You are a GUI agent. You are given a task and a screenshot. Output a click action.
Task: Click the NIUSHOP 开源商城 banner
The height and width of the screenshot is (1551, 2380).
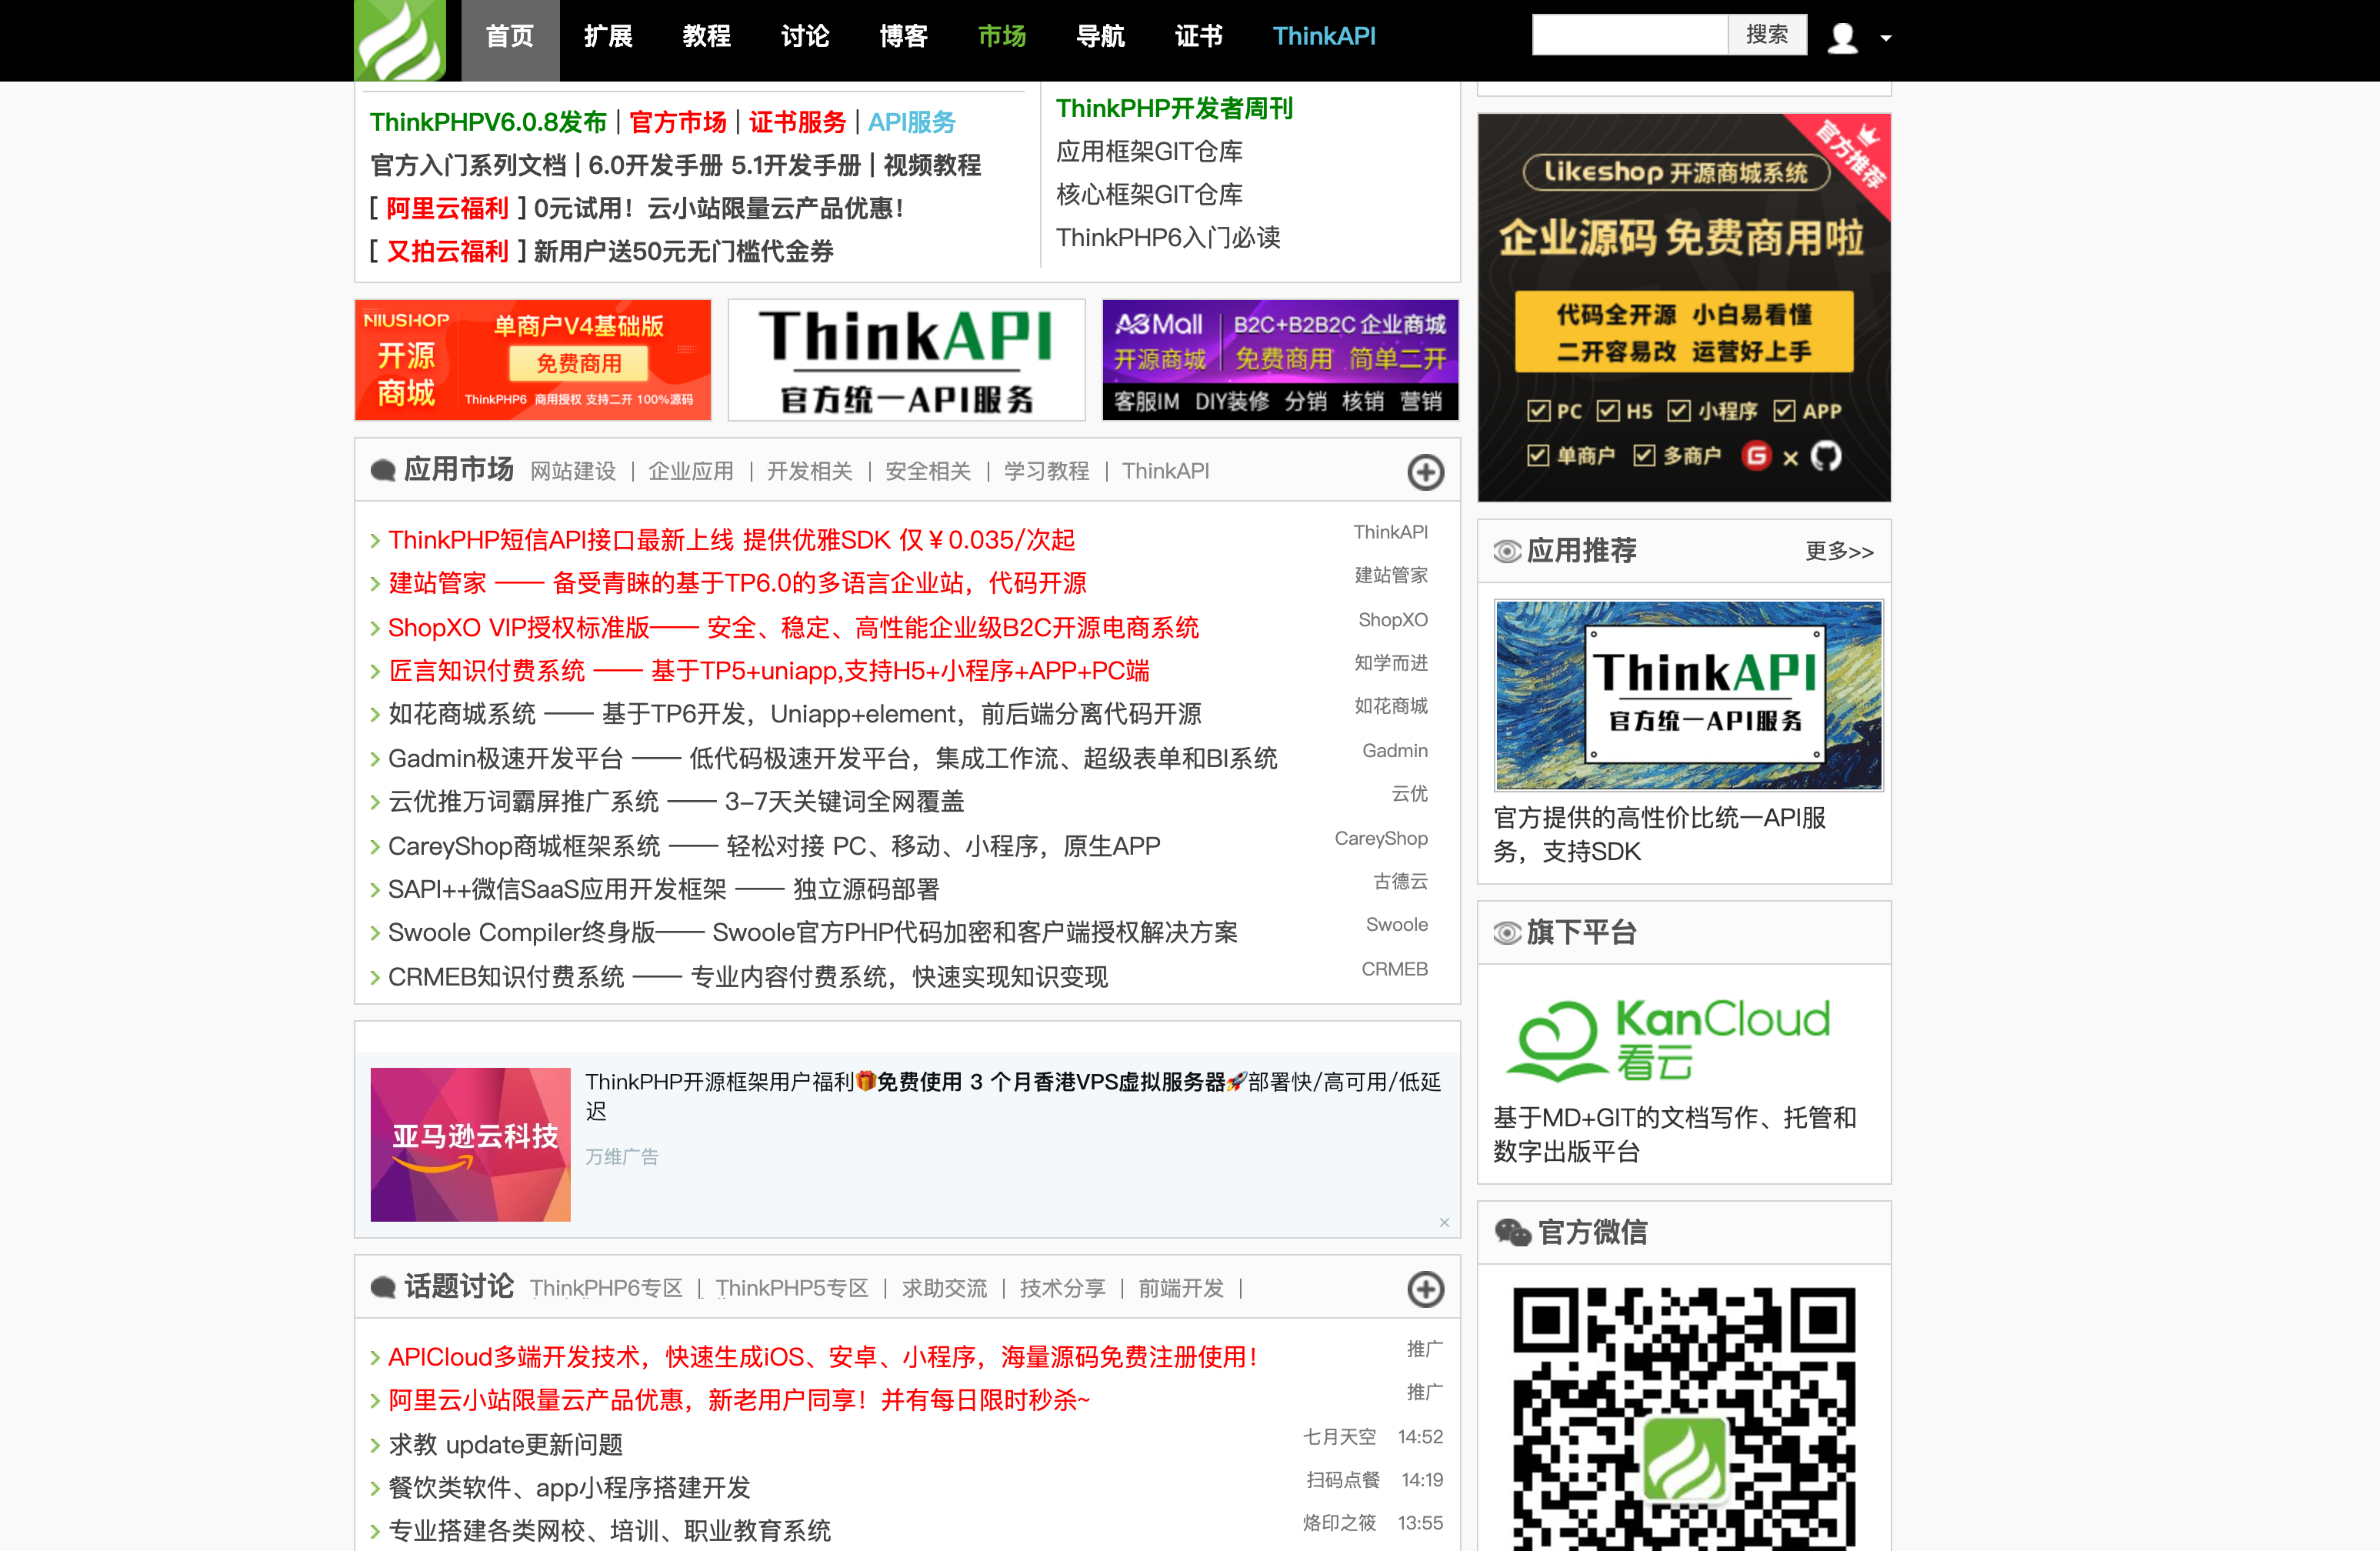[533, 360]
